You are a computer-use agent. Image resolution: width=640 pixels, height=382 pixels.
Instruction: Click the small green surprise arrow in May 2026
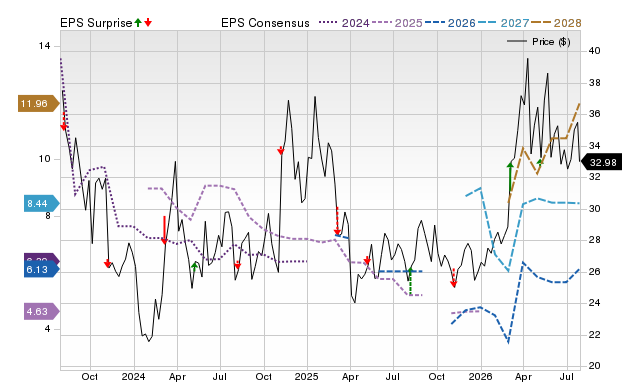(x=540, y=162)
